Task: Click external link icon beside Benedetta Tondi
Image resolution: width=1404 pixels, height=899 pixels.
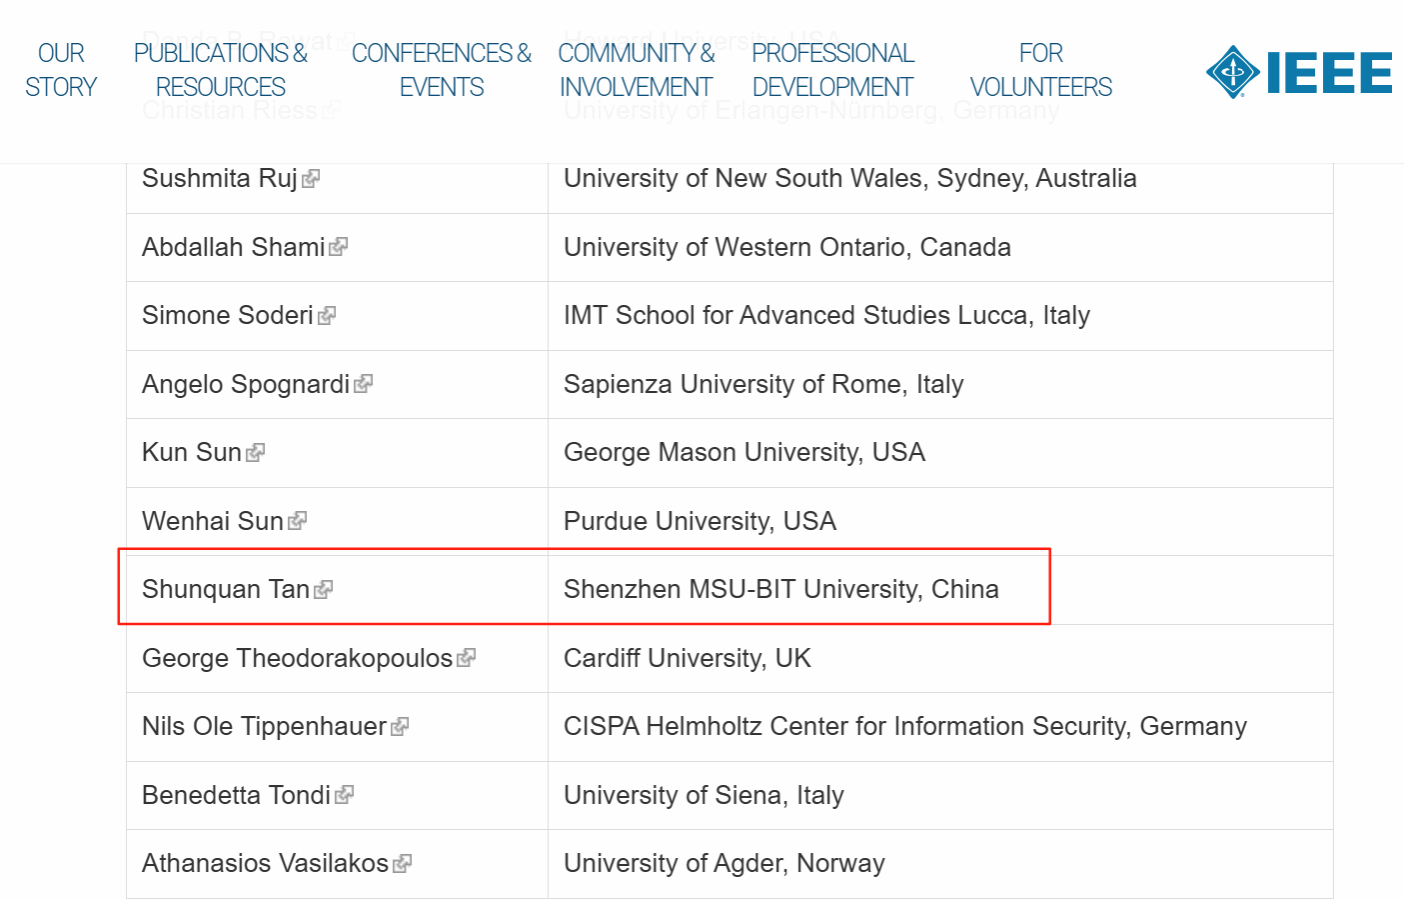Action: [x=345, y=795]
